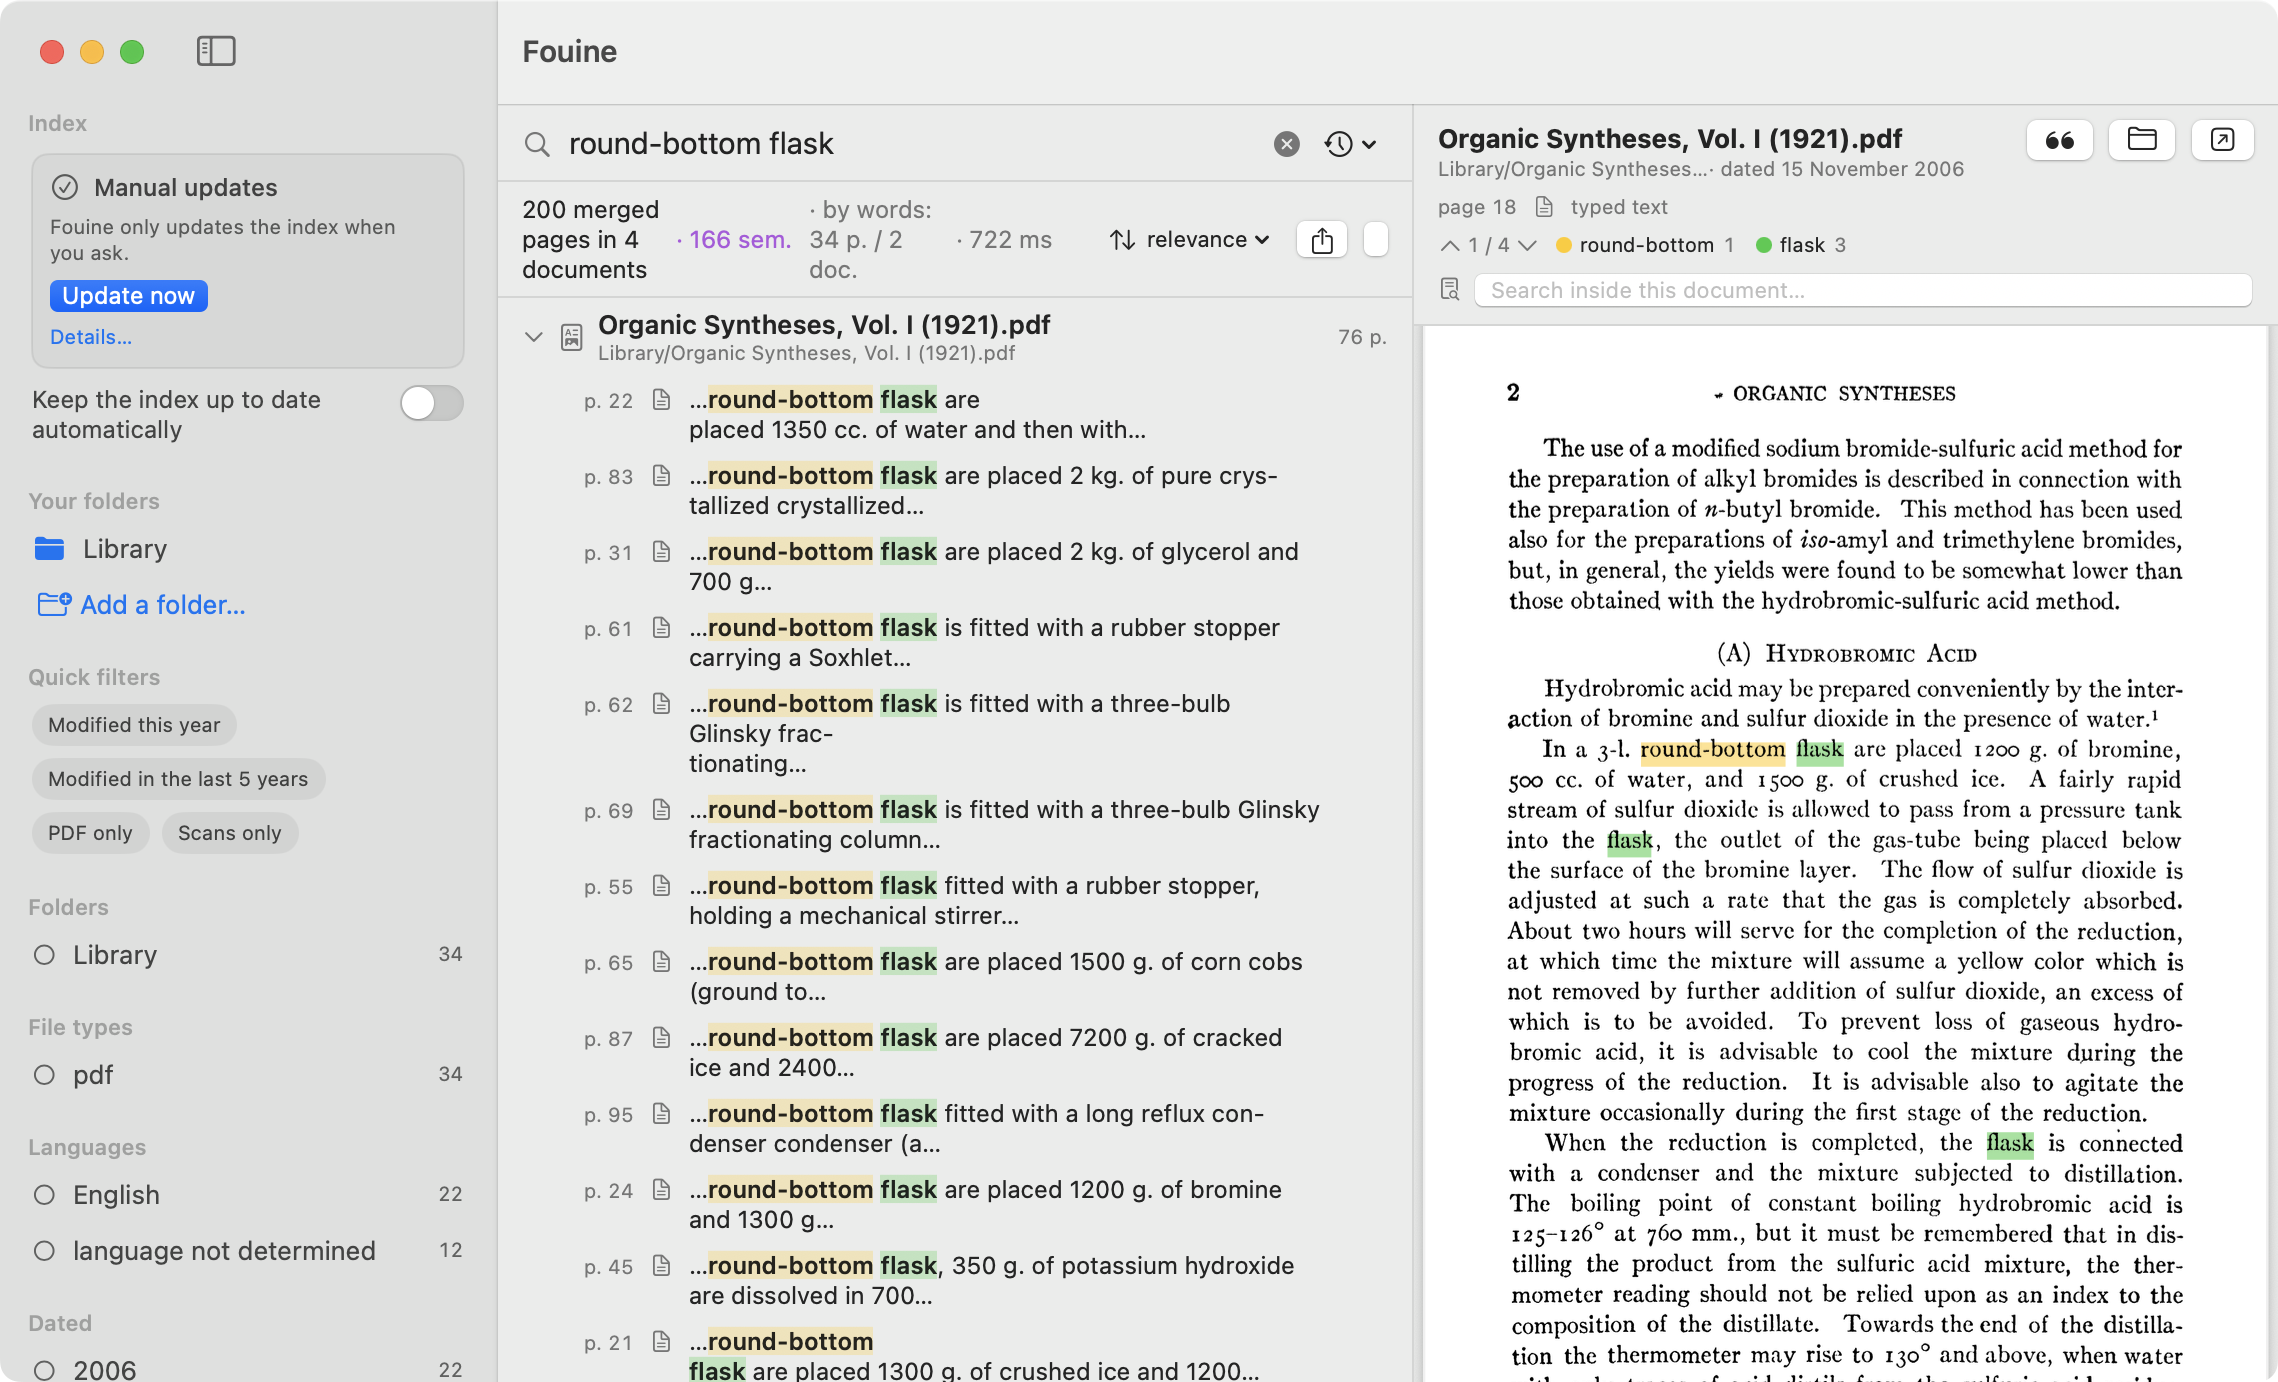
Task: Click the share results icon
Action: [x=1322, y=240]
